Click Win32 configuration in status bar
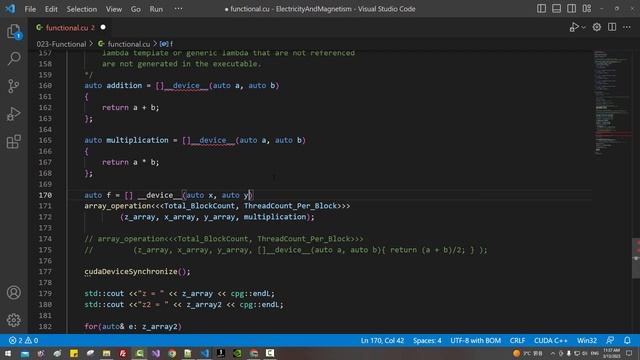The width and height of the screenshot is (640, 360). point(587,340)
